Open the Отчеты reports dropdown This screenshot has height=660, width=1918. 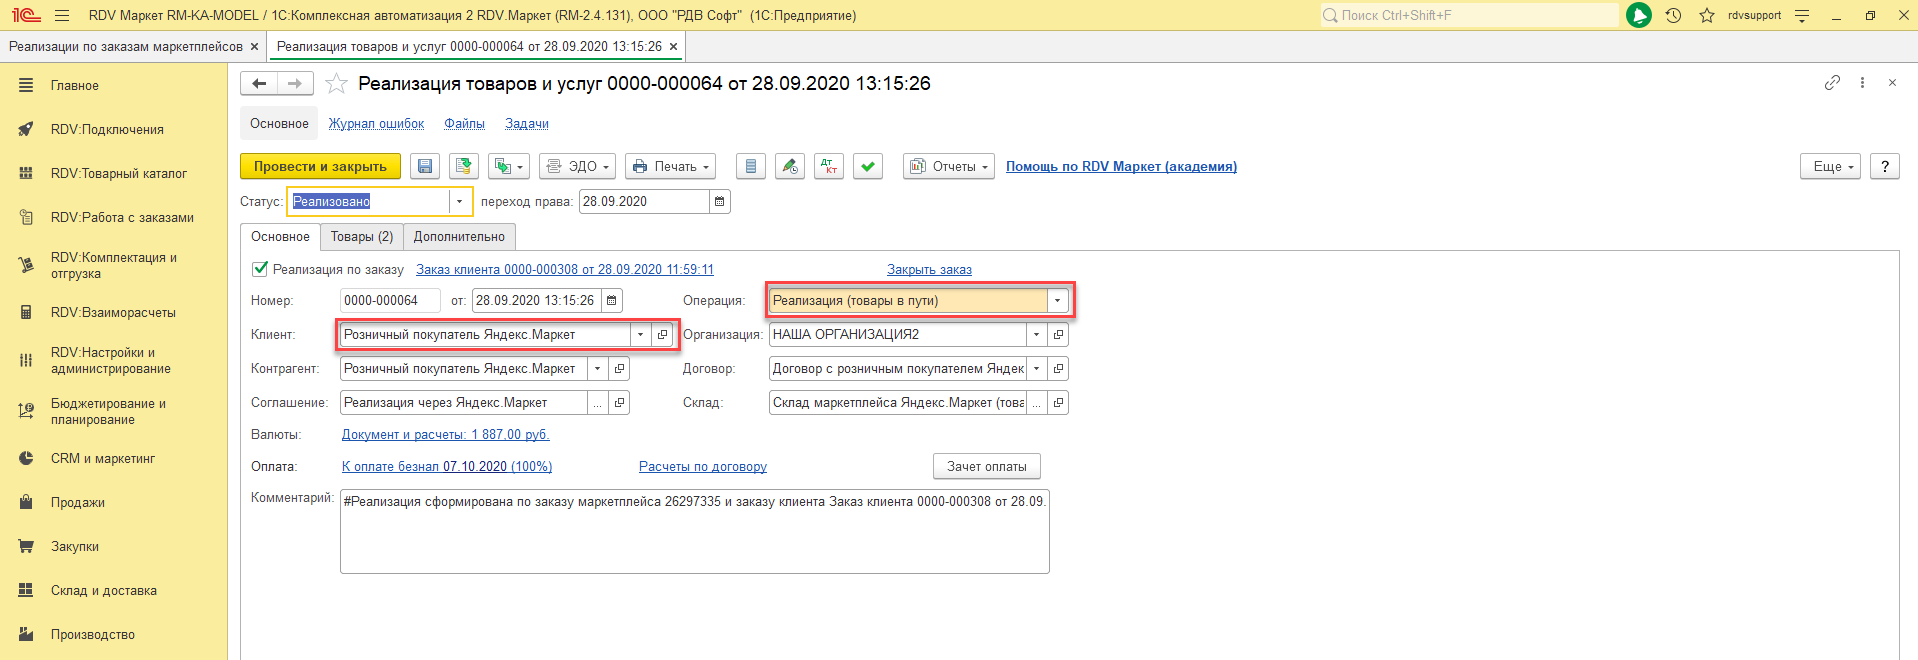pyautogui.click(x=949, y=166)
